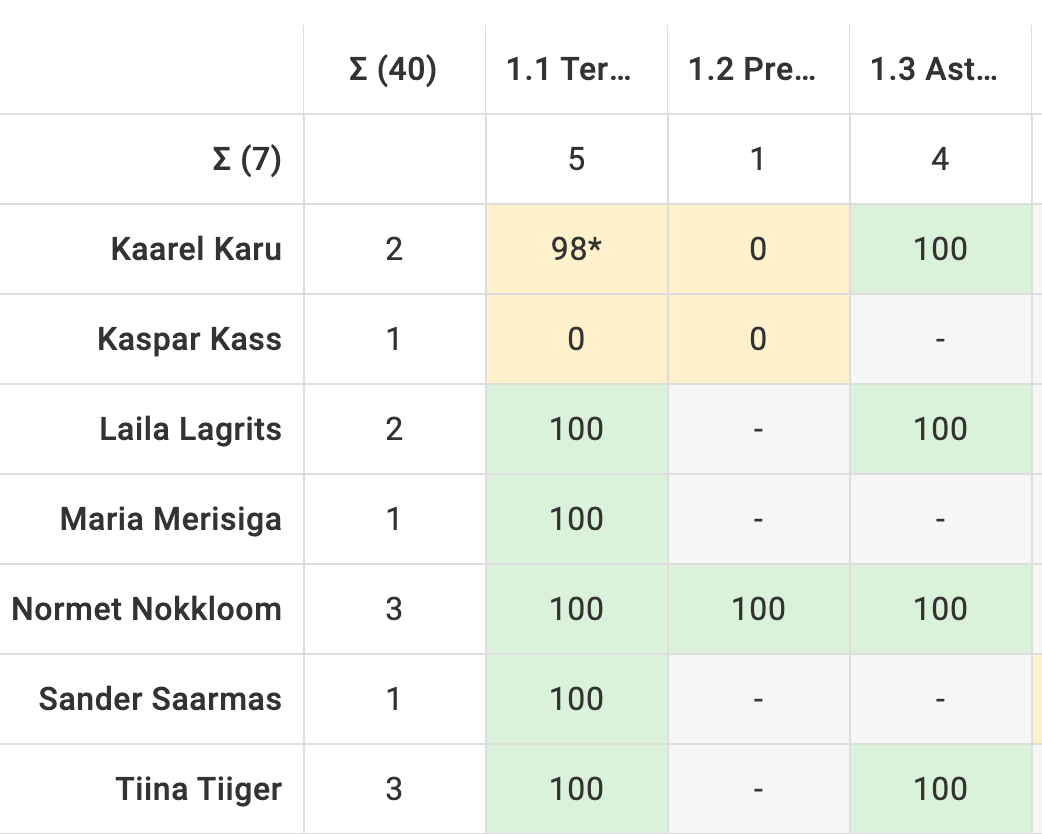The image size is (1042, 834).
Task: Click Kaspar Kass's 0 score in 1.1
Action: click(576, 339)
